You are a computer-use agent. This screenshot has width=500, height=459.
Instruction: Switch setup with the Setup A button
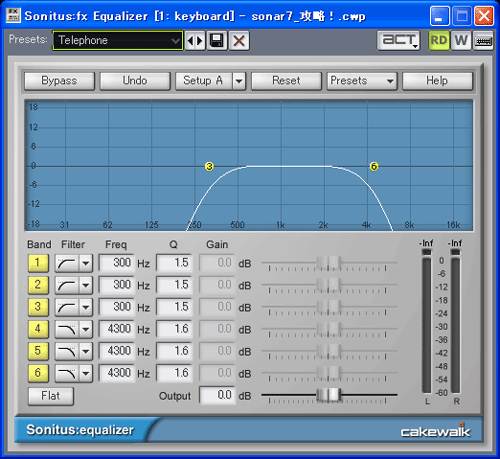pyautogui.click(x=204, y=81)
